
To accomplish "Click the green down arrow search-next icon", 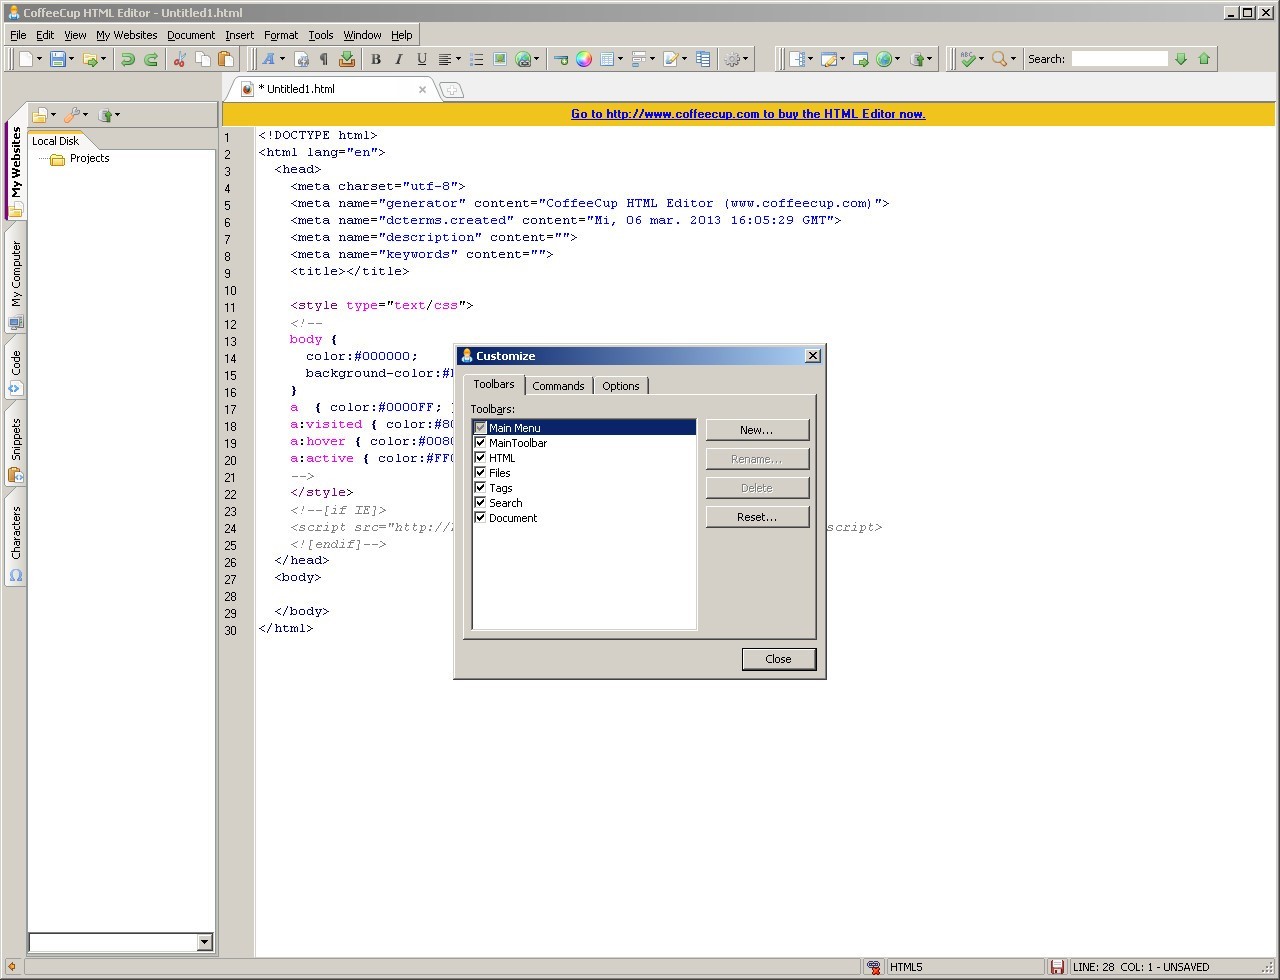I will click(x=1181, y=59).
